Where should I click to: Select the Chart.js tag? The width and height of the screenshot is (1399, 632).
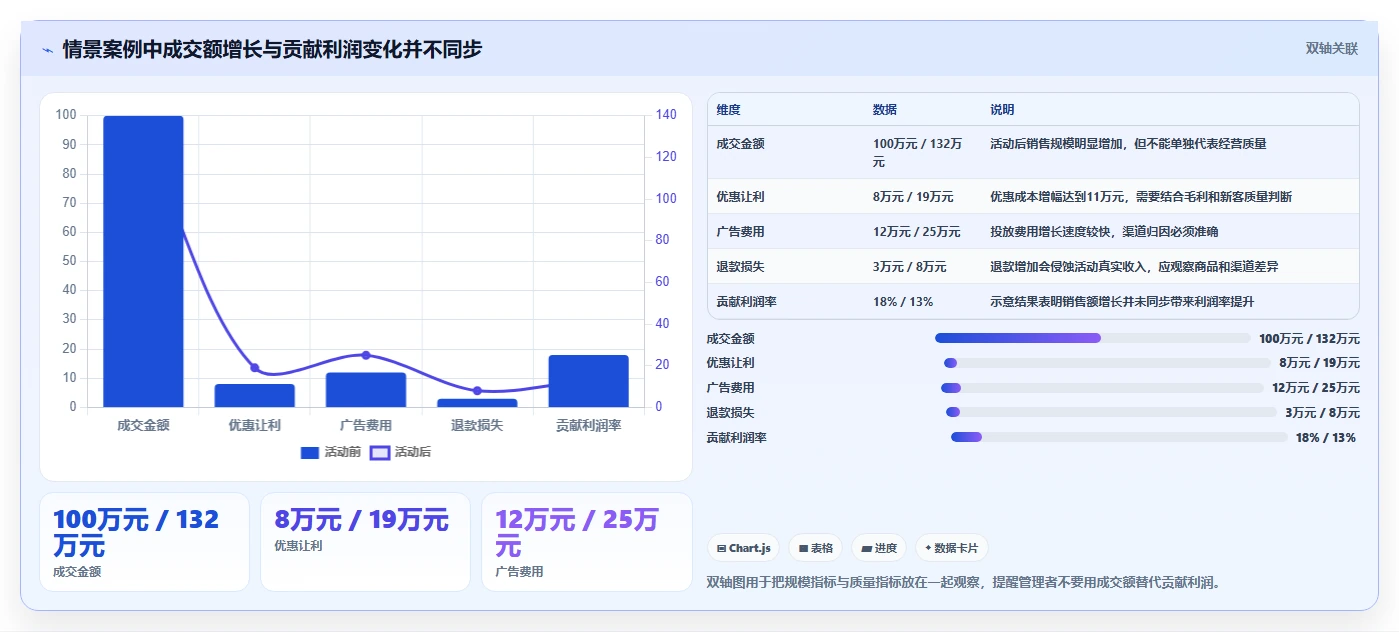744,548
